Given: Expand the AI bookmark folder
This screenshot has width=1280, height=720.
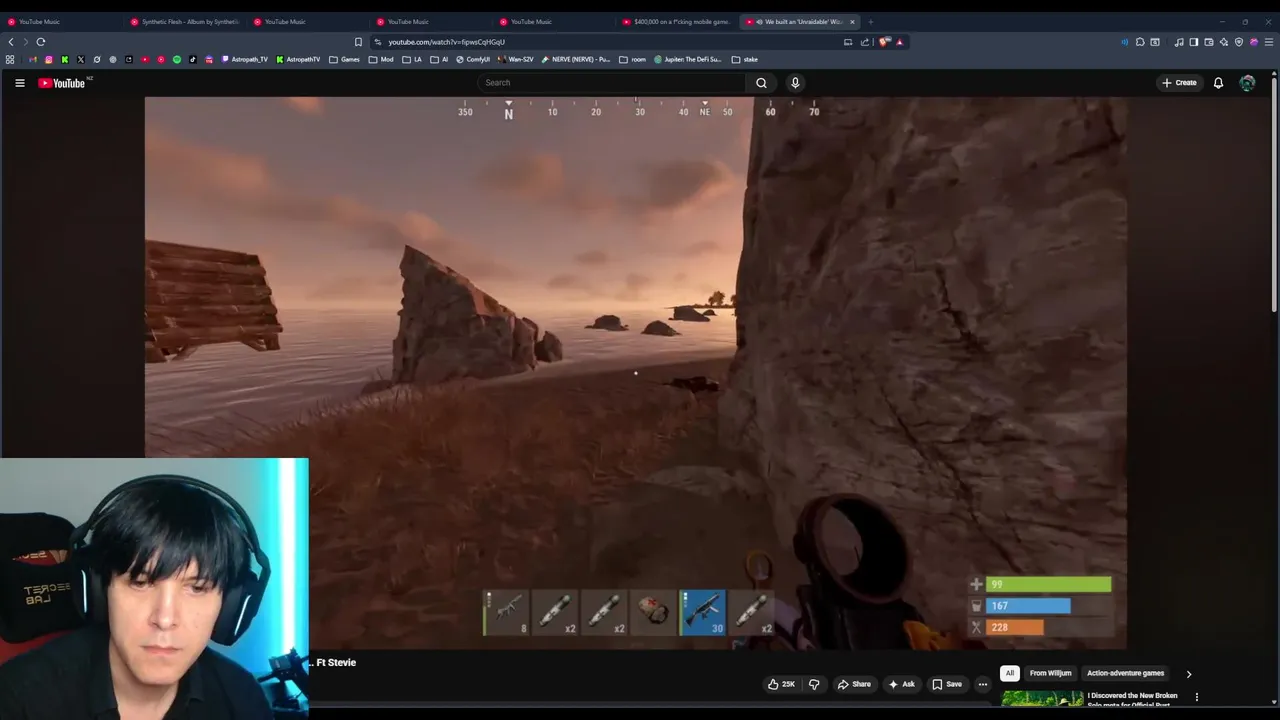Looking at the screenshot, I should [439, 60].
